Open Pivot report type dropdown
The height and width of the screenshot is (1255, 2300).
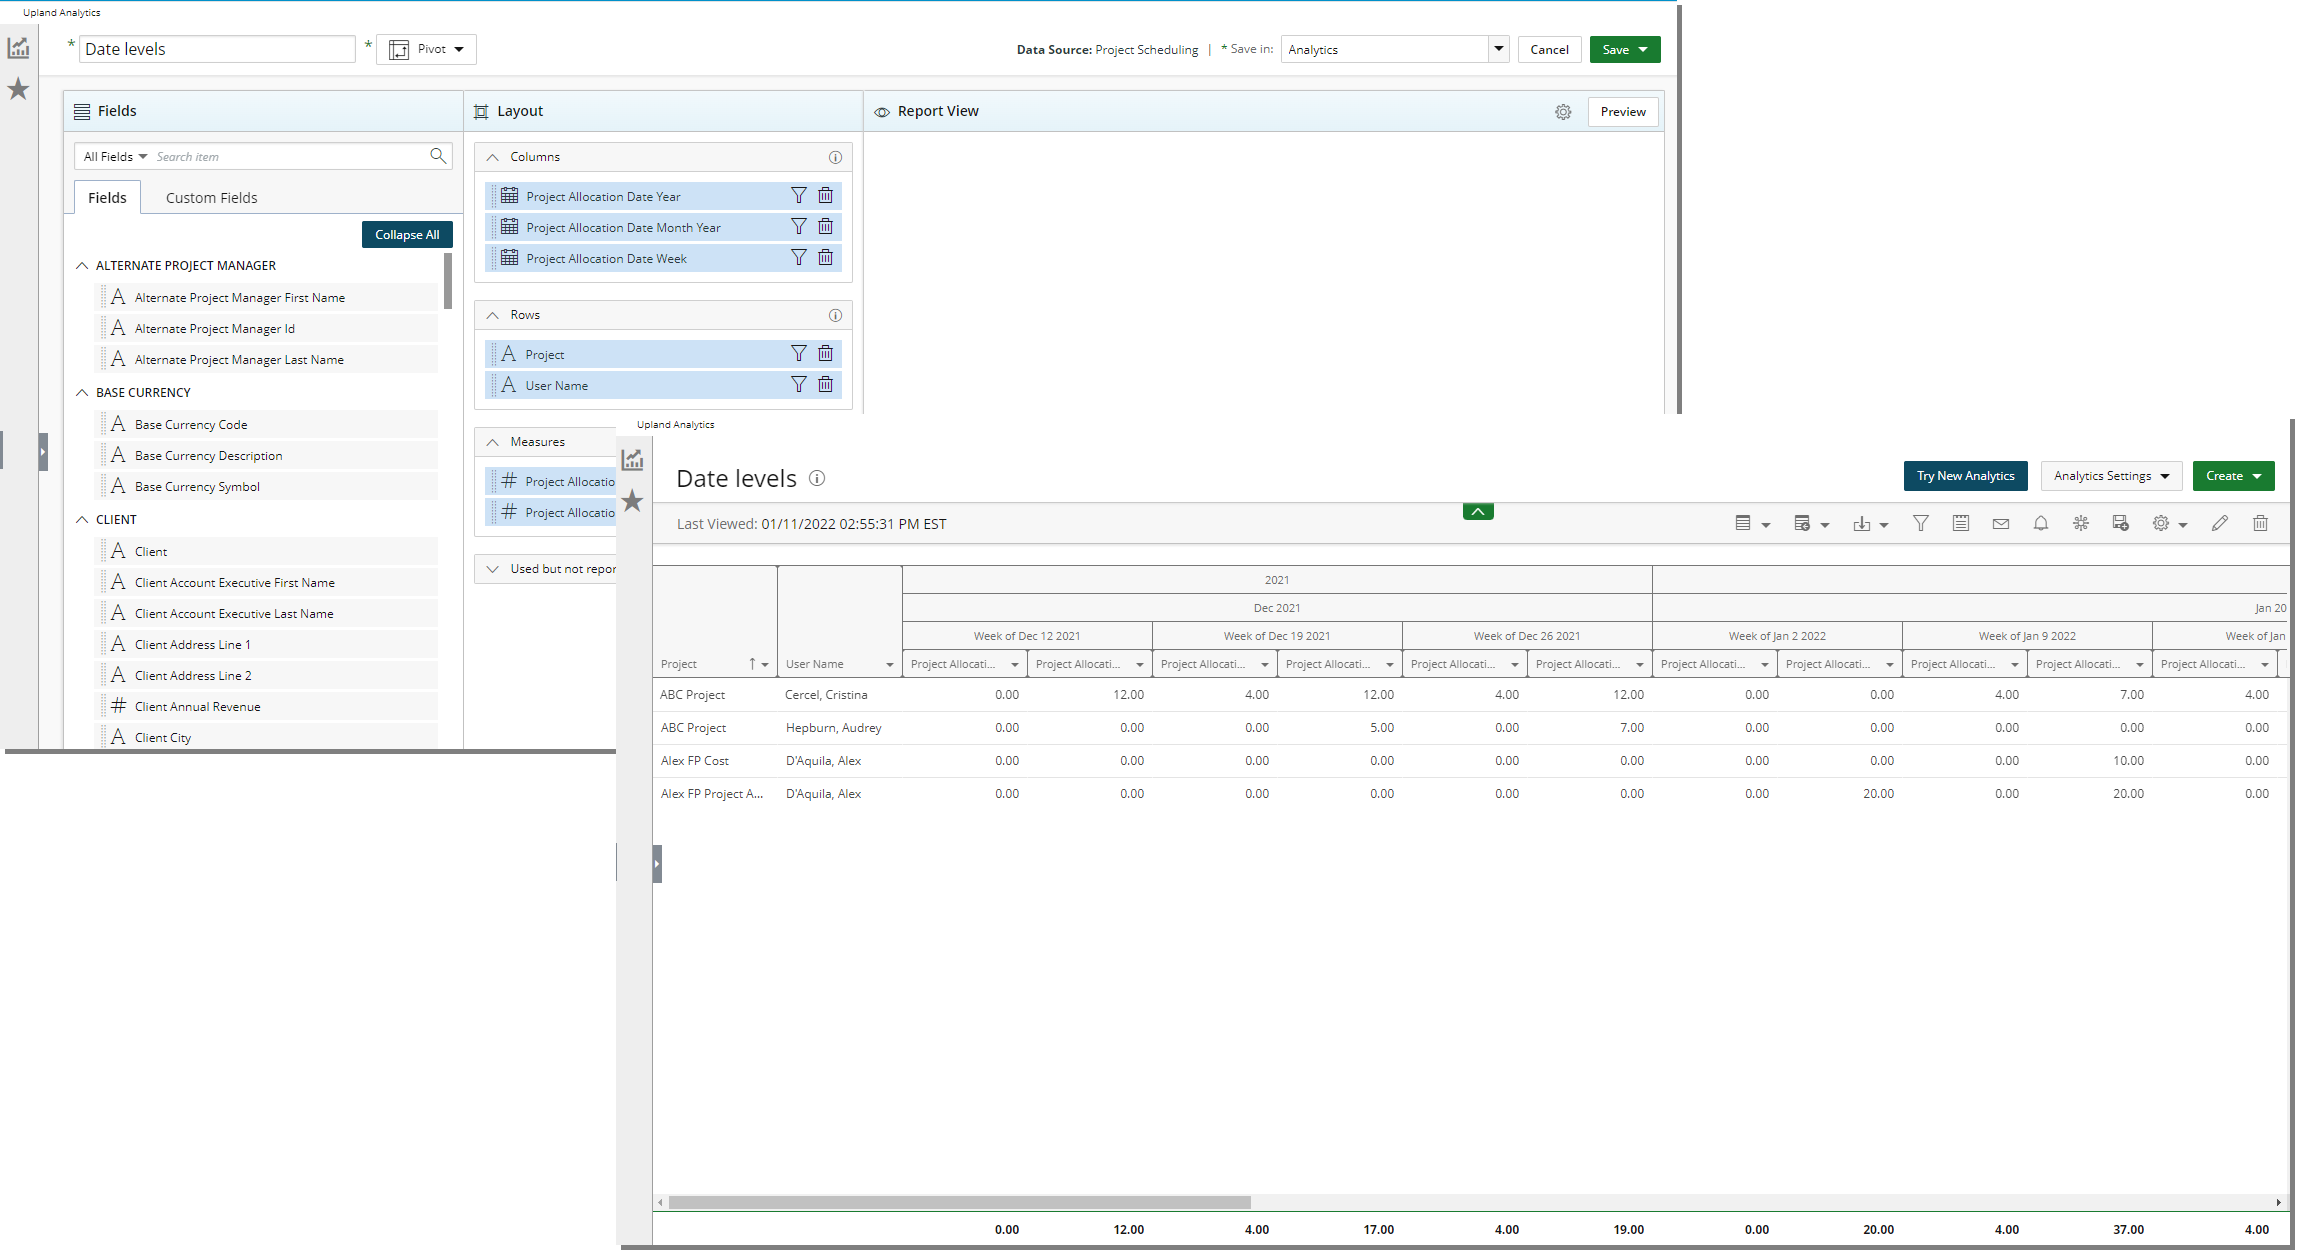[x=426, y=49]
